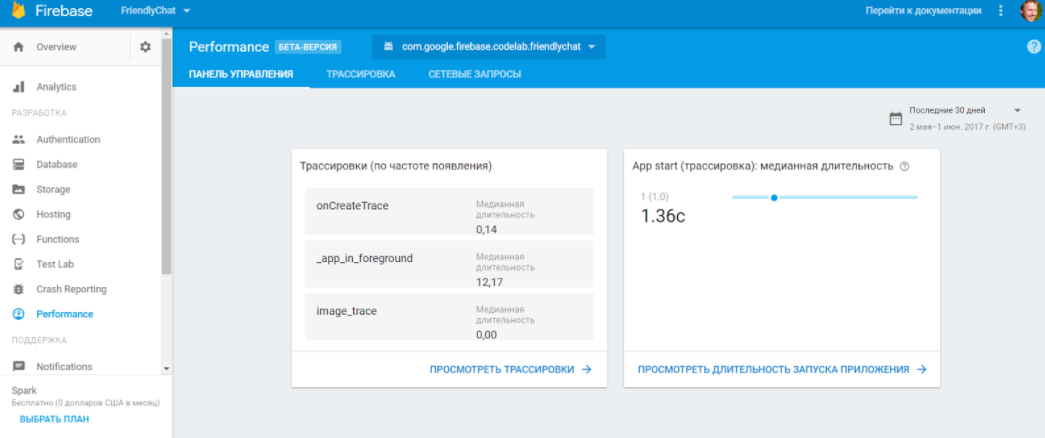
Task: Click the sidebar scroll down arrow
Action: click(x=167, y=369)
